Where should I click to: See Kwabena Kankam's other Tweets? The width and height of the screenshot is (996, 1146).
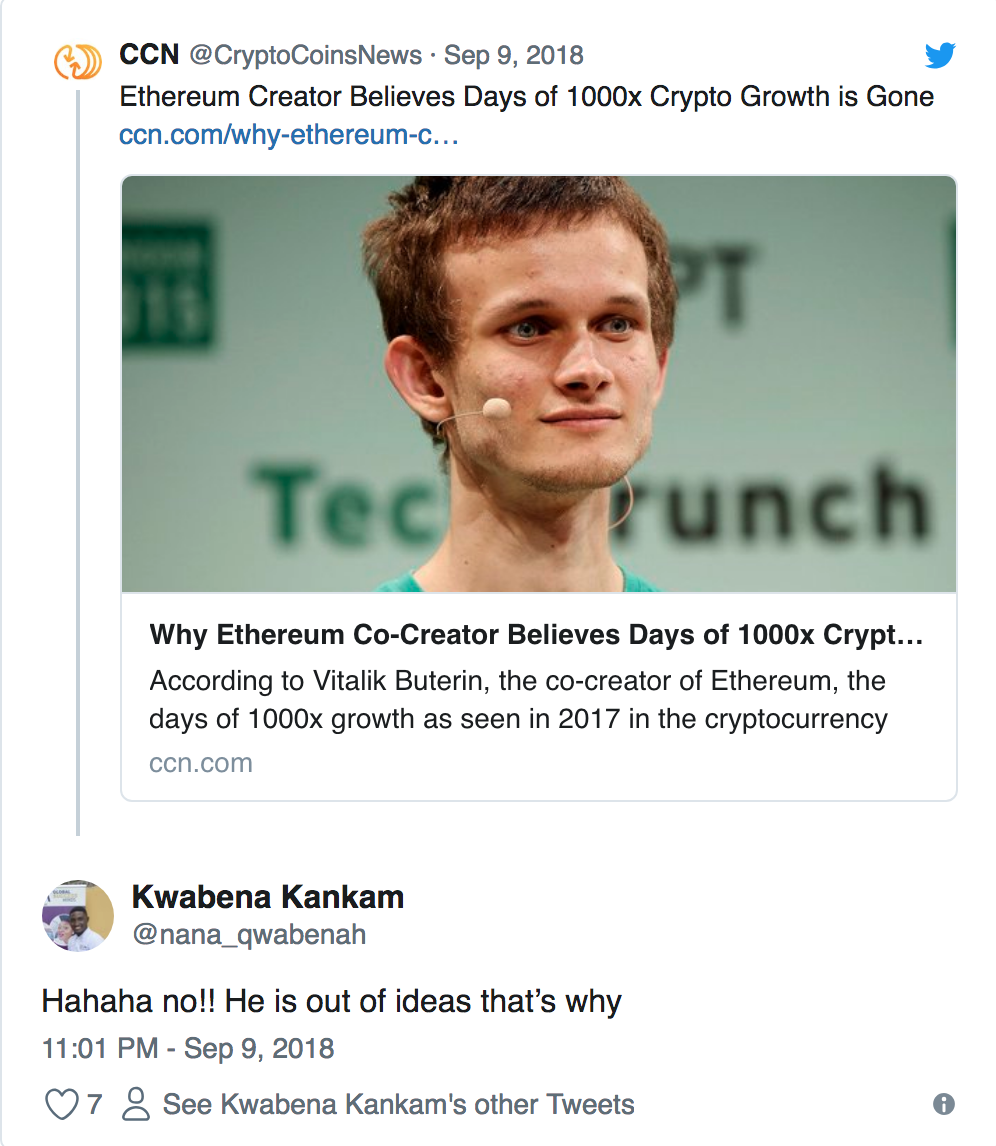click(398, 1104)
